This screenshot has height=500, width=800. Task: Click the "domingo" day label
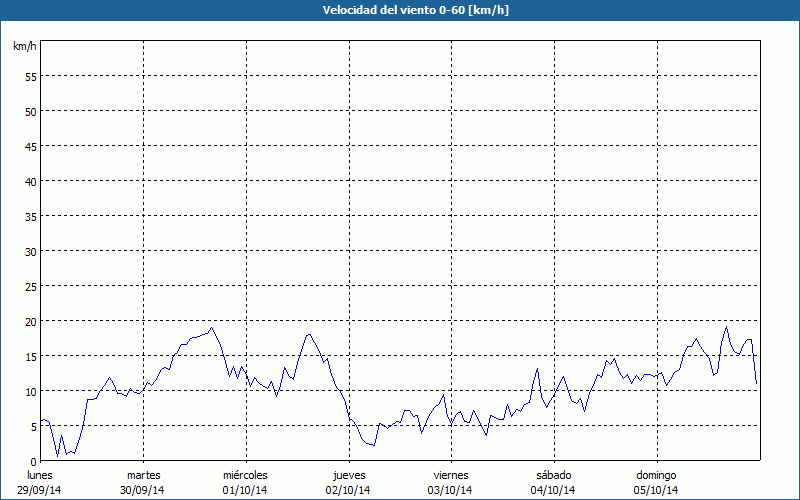(x=657, y=474)
